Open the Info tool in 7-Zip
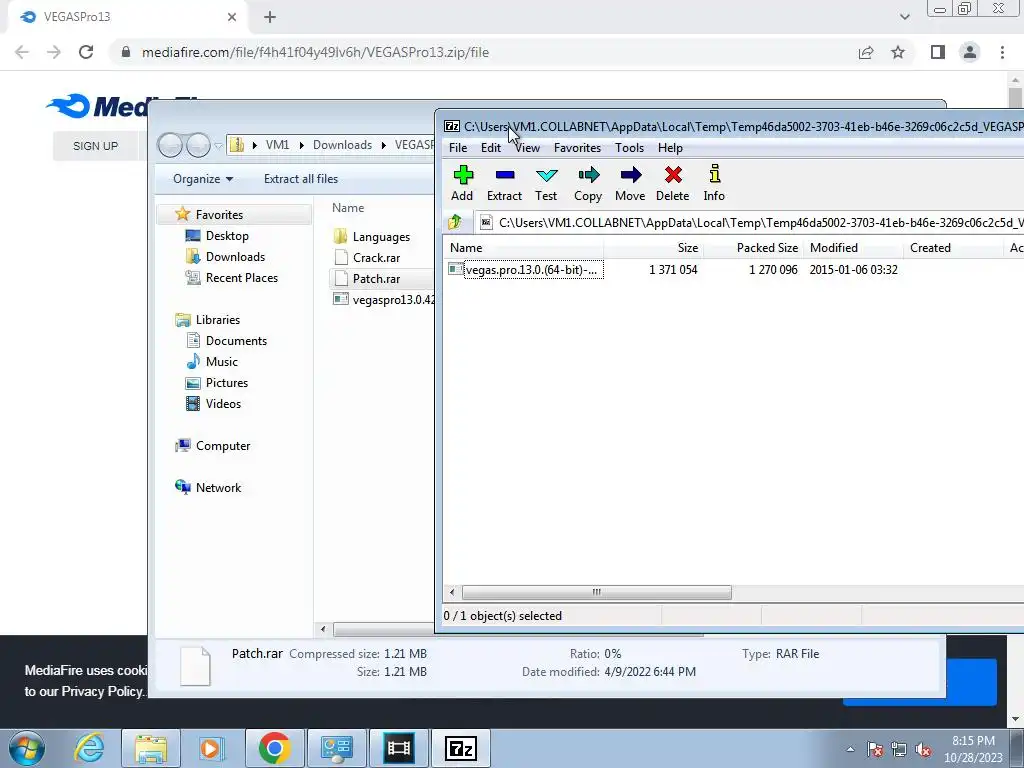This screenshot has width=1024, height=768. coord(714,184)
